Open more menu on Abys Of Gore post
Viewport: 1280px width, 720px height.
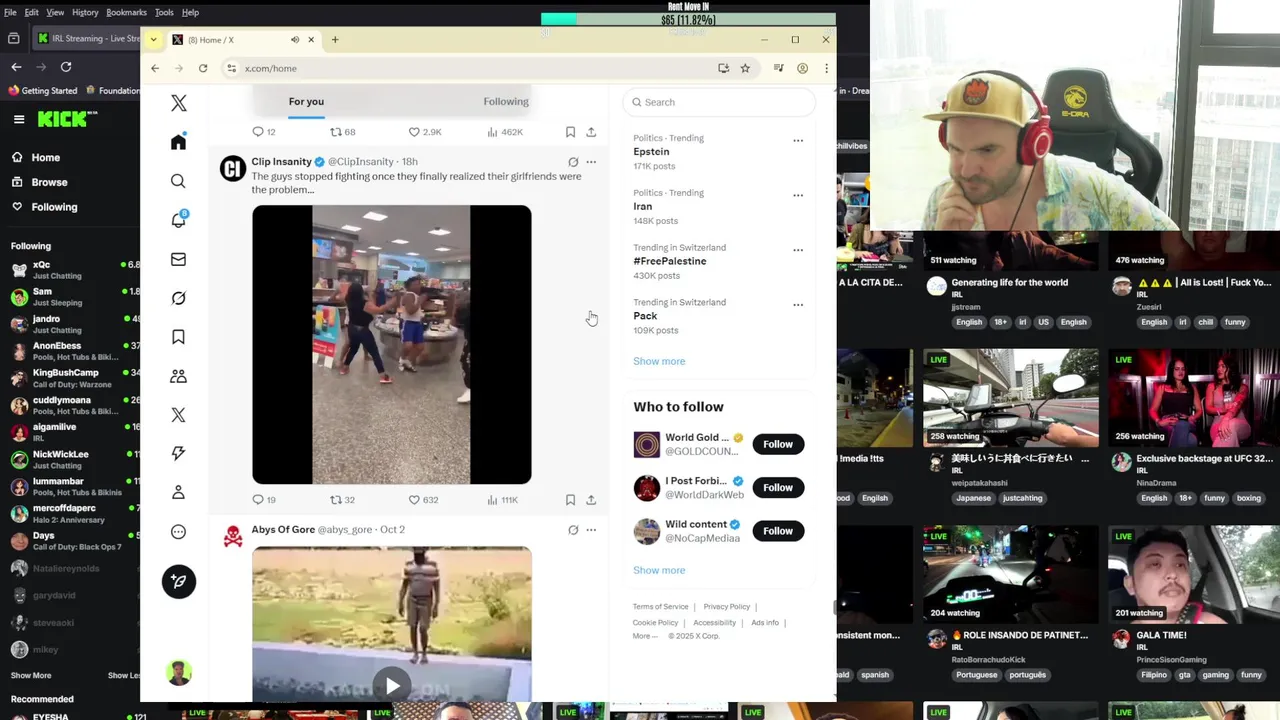point(591,530)
